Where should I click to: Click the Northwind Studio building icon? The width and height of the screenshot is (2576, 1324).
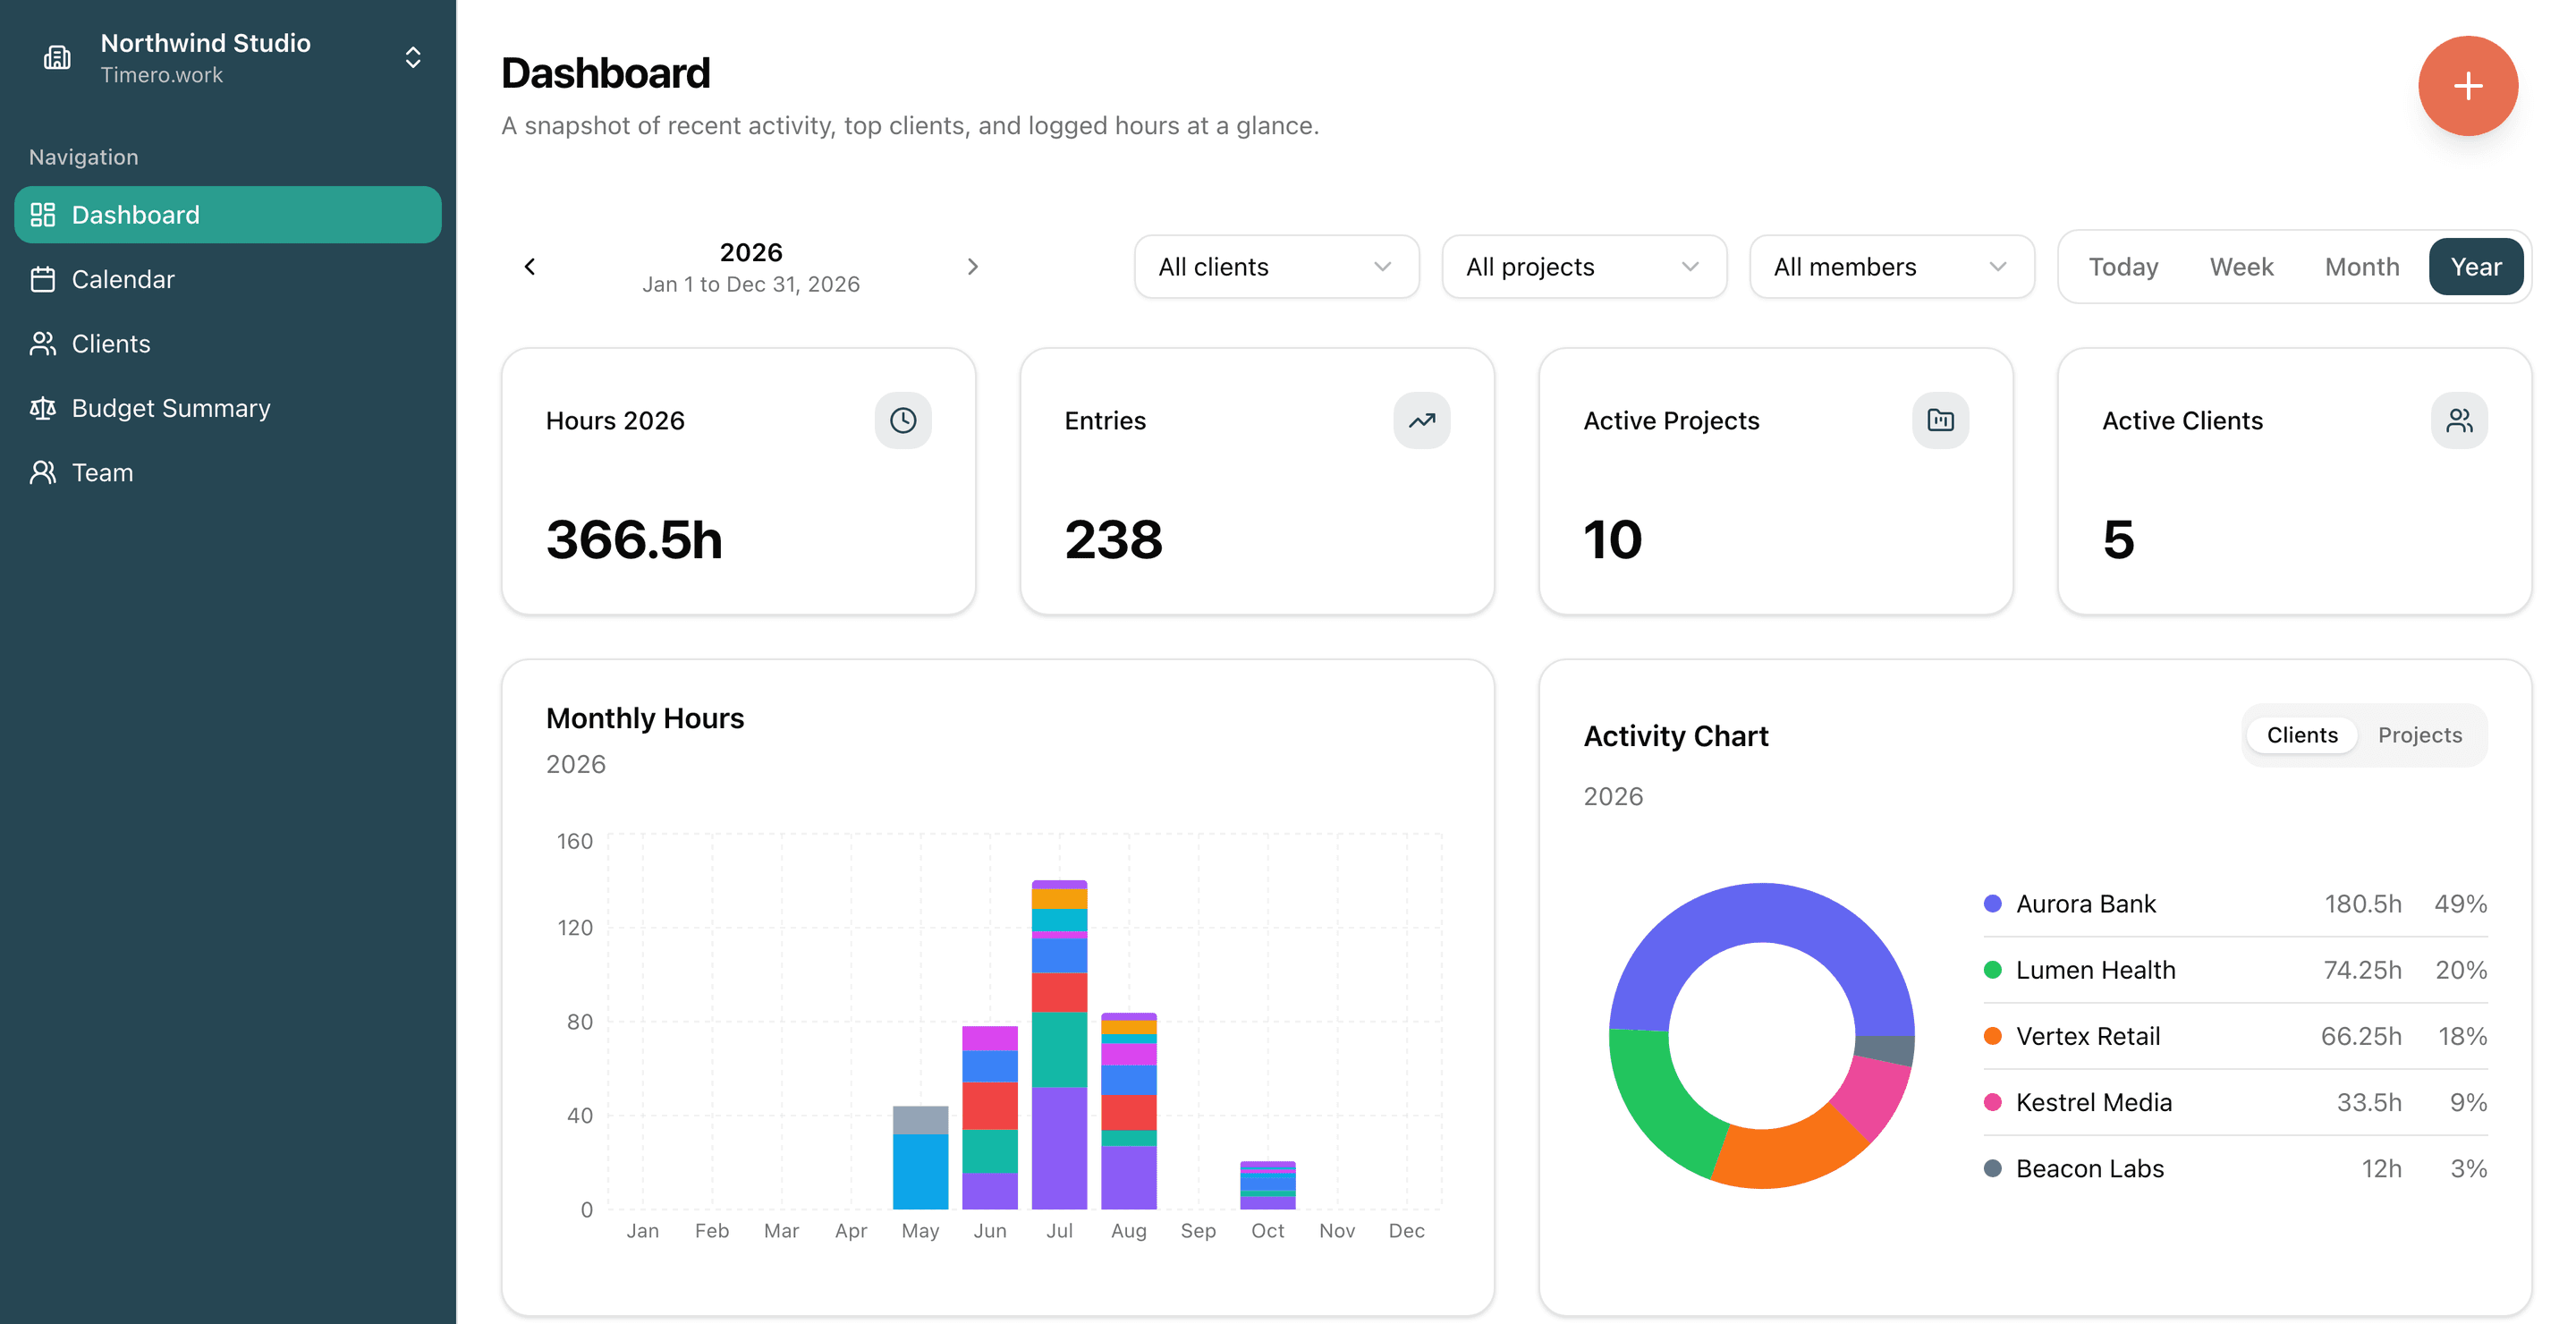tap(57, 58)
